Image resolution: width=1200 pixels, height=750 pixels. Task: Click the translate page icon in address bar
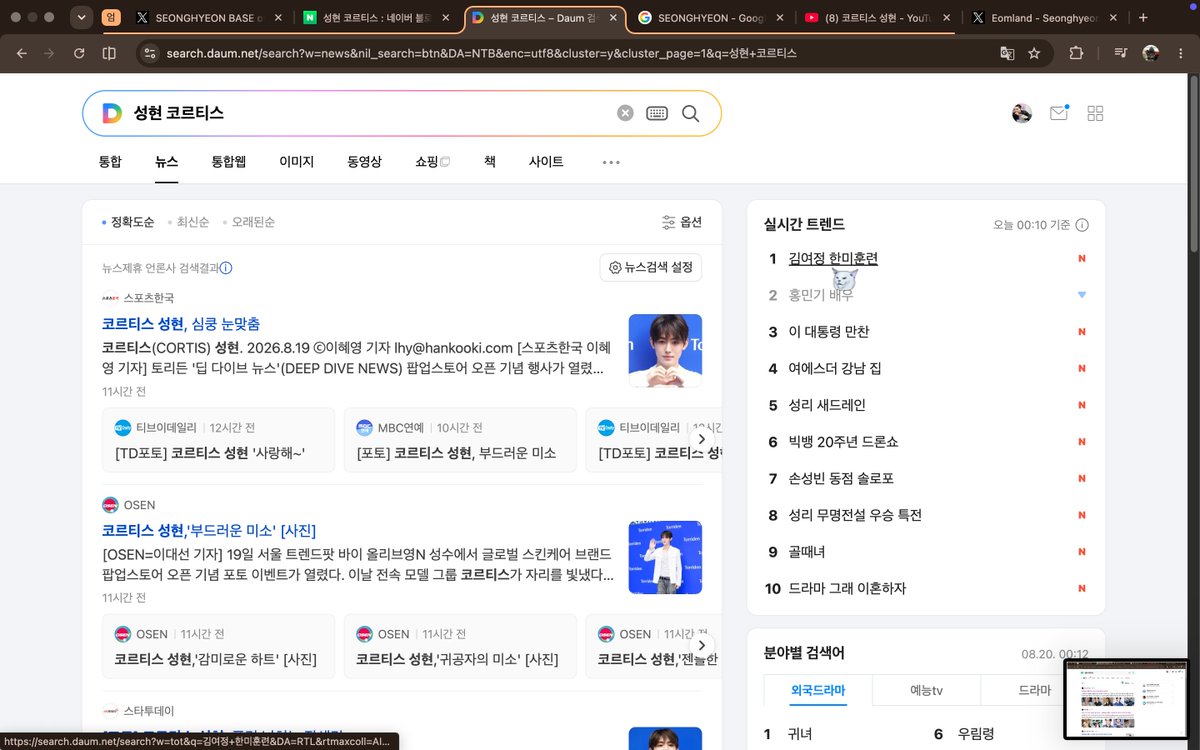tap(1008, 53)
